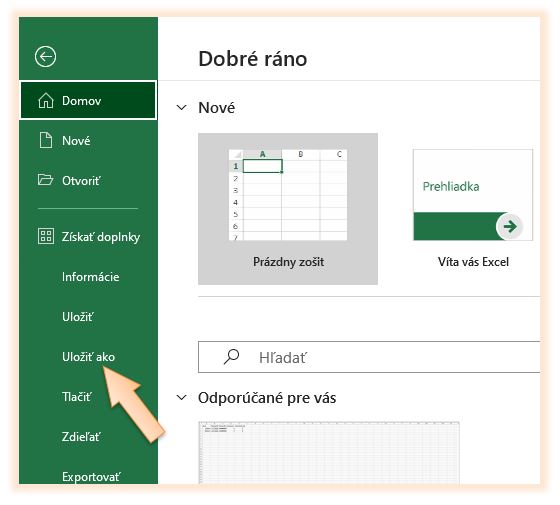The height and width of the screenshot is (505, 560).
Task: Click the magnifier icon in search box
Action: (231, 356)
